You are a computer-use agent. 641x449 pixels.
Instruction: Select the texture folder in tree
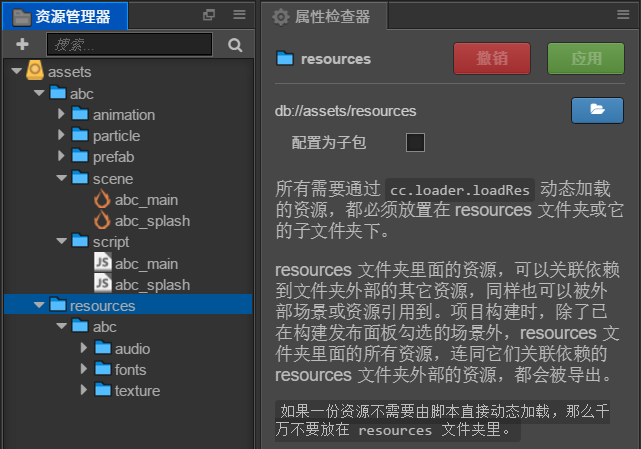[x=136, y=391]
